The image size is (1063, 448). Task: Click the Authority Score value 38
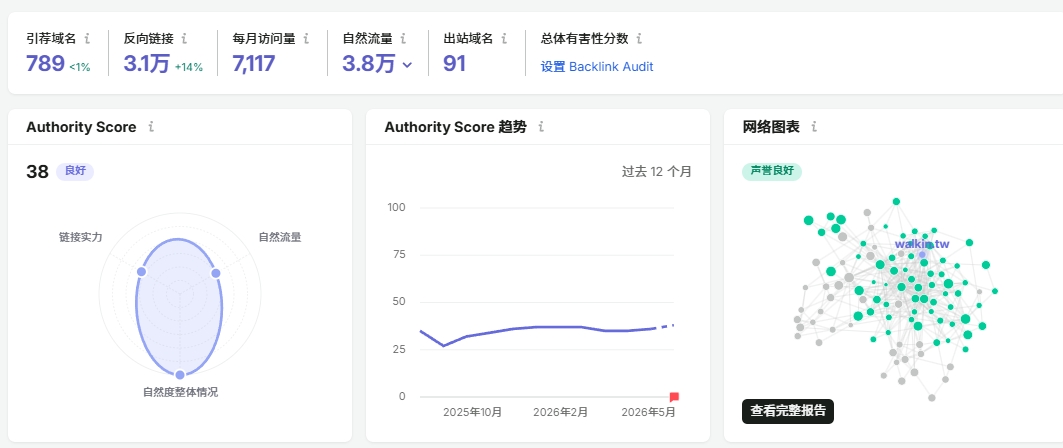point(37,172)
